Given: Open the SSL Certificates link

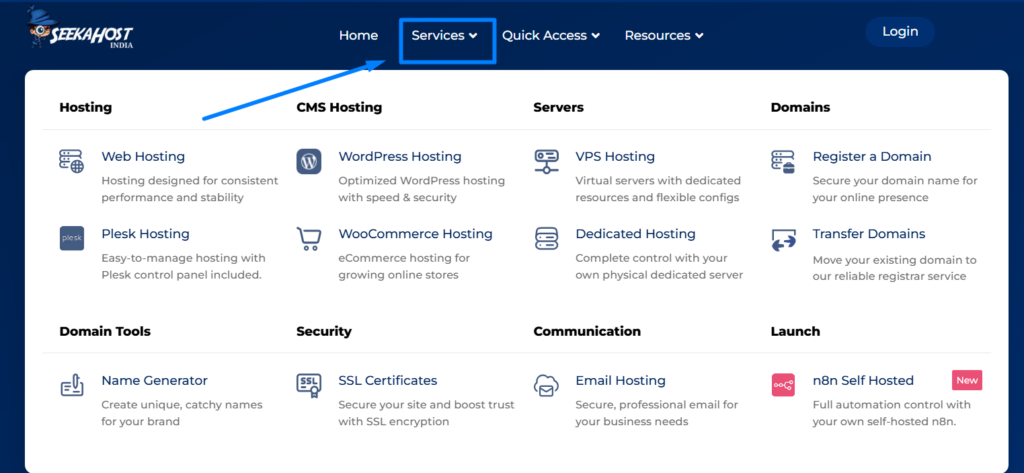Looking at the screenshot, I should click(388, 380).
